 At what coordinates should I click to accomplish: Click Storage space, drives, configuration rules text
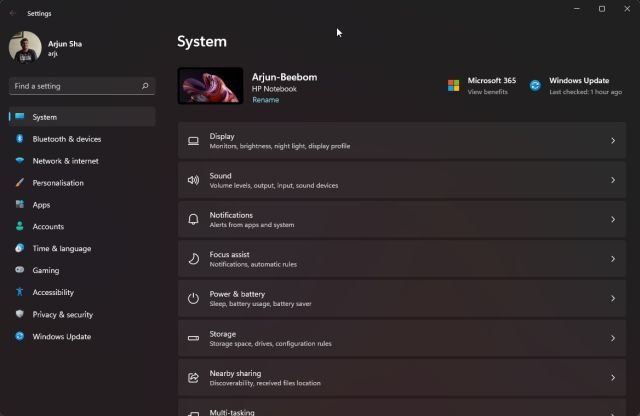270,343
